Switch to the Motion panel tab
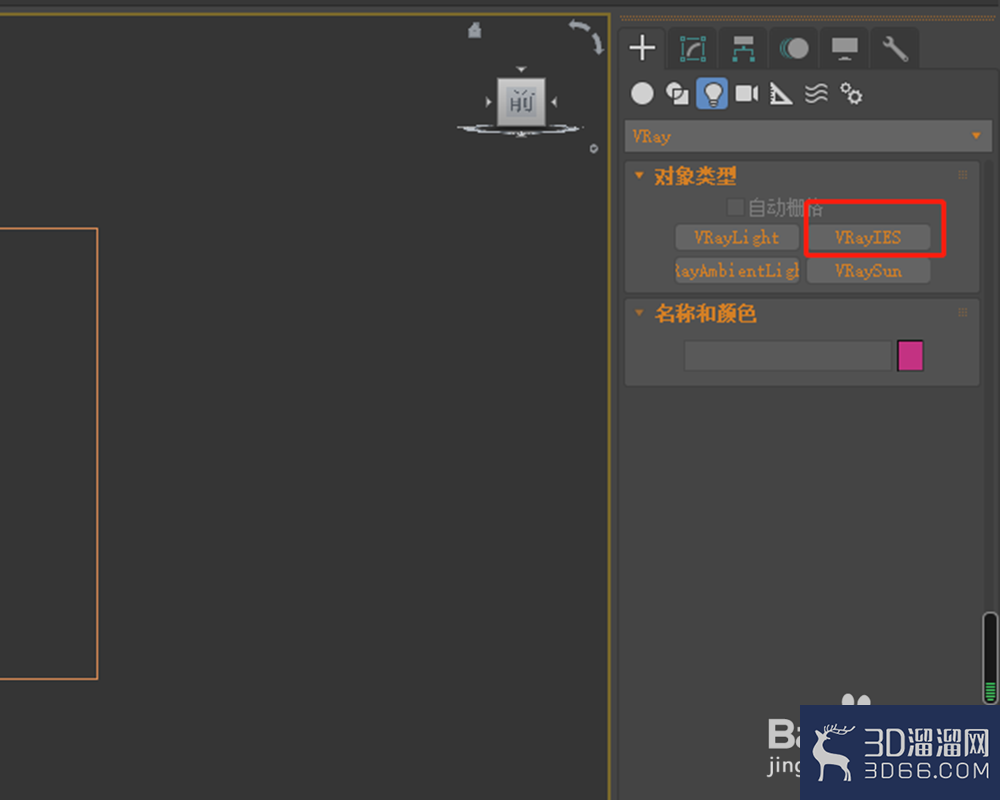 click(794, 48)
